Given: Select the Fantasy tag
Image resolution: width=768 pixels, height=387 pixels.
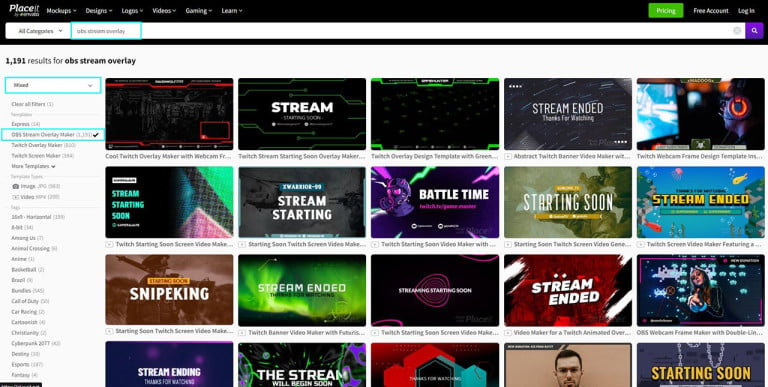Looking at the screenshot, I should (x=24, y=375).
